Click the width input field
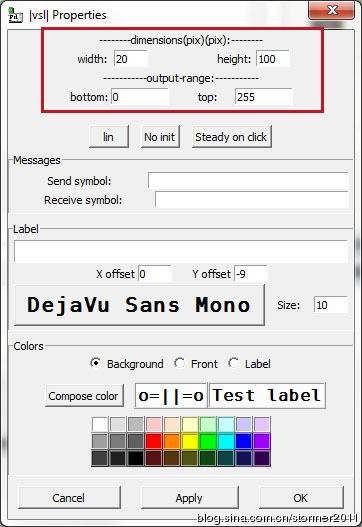Screen dimensions: 362x527 [131, 59]
